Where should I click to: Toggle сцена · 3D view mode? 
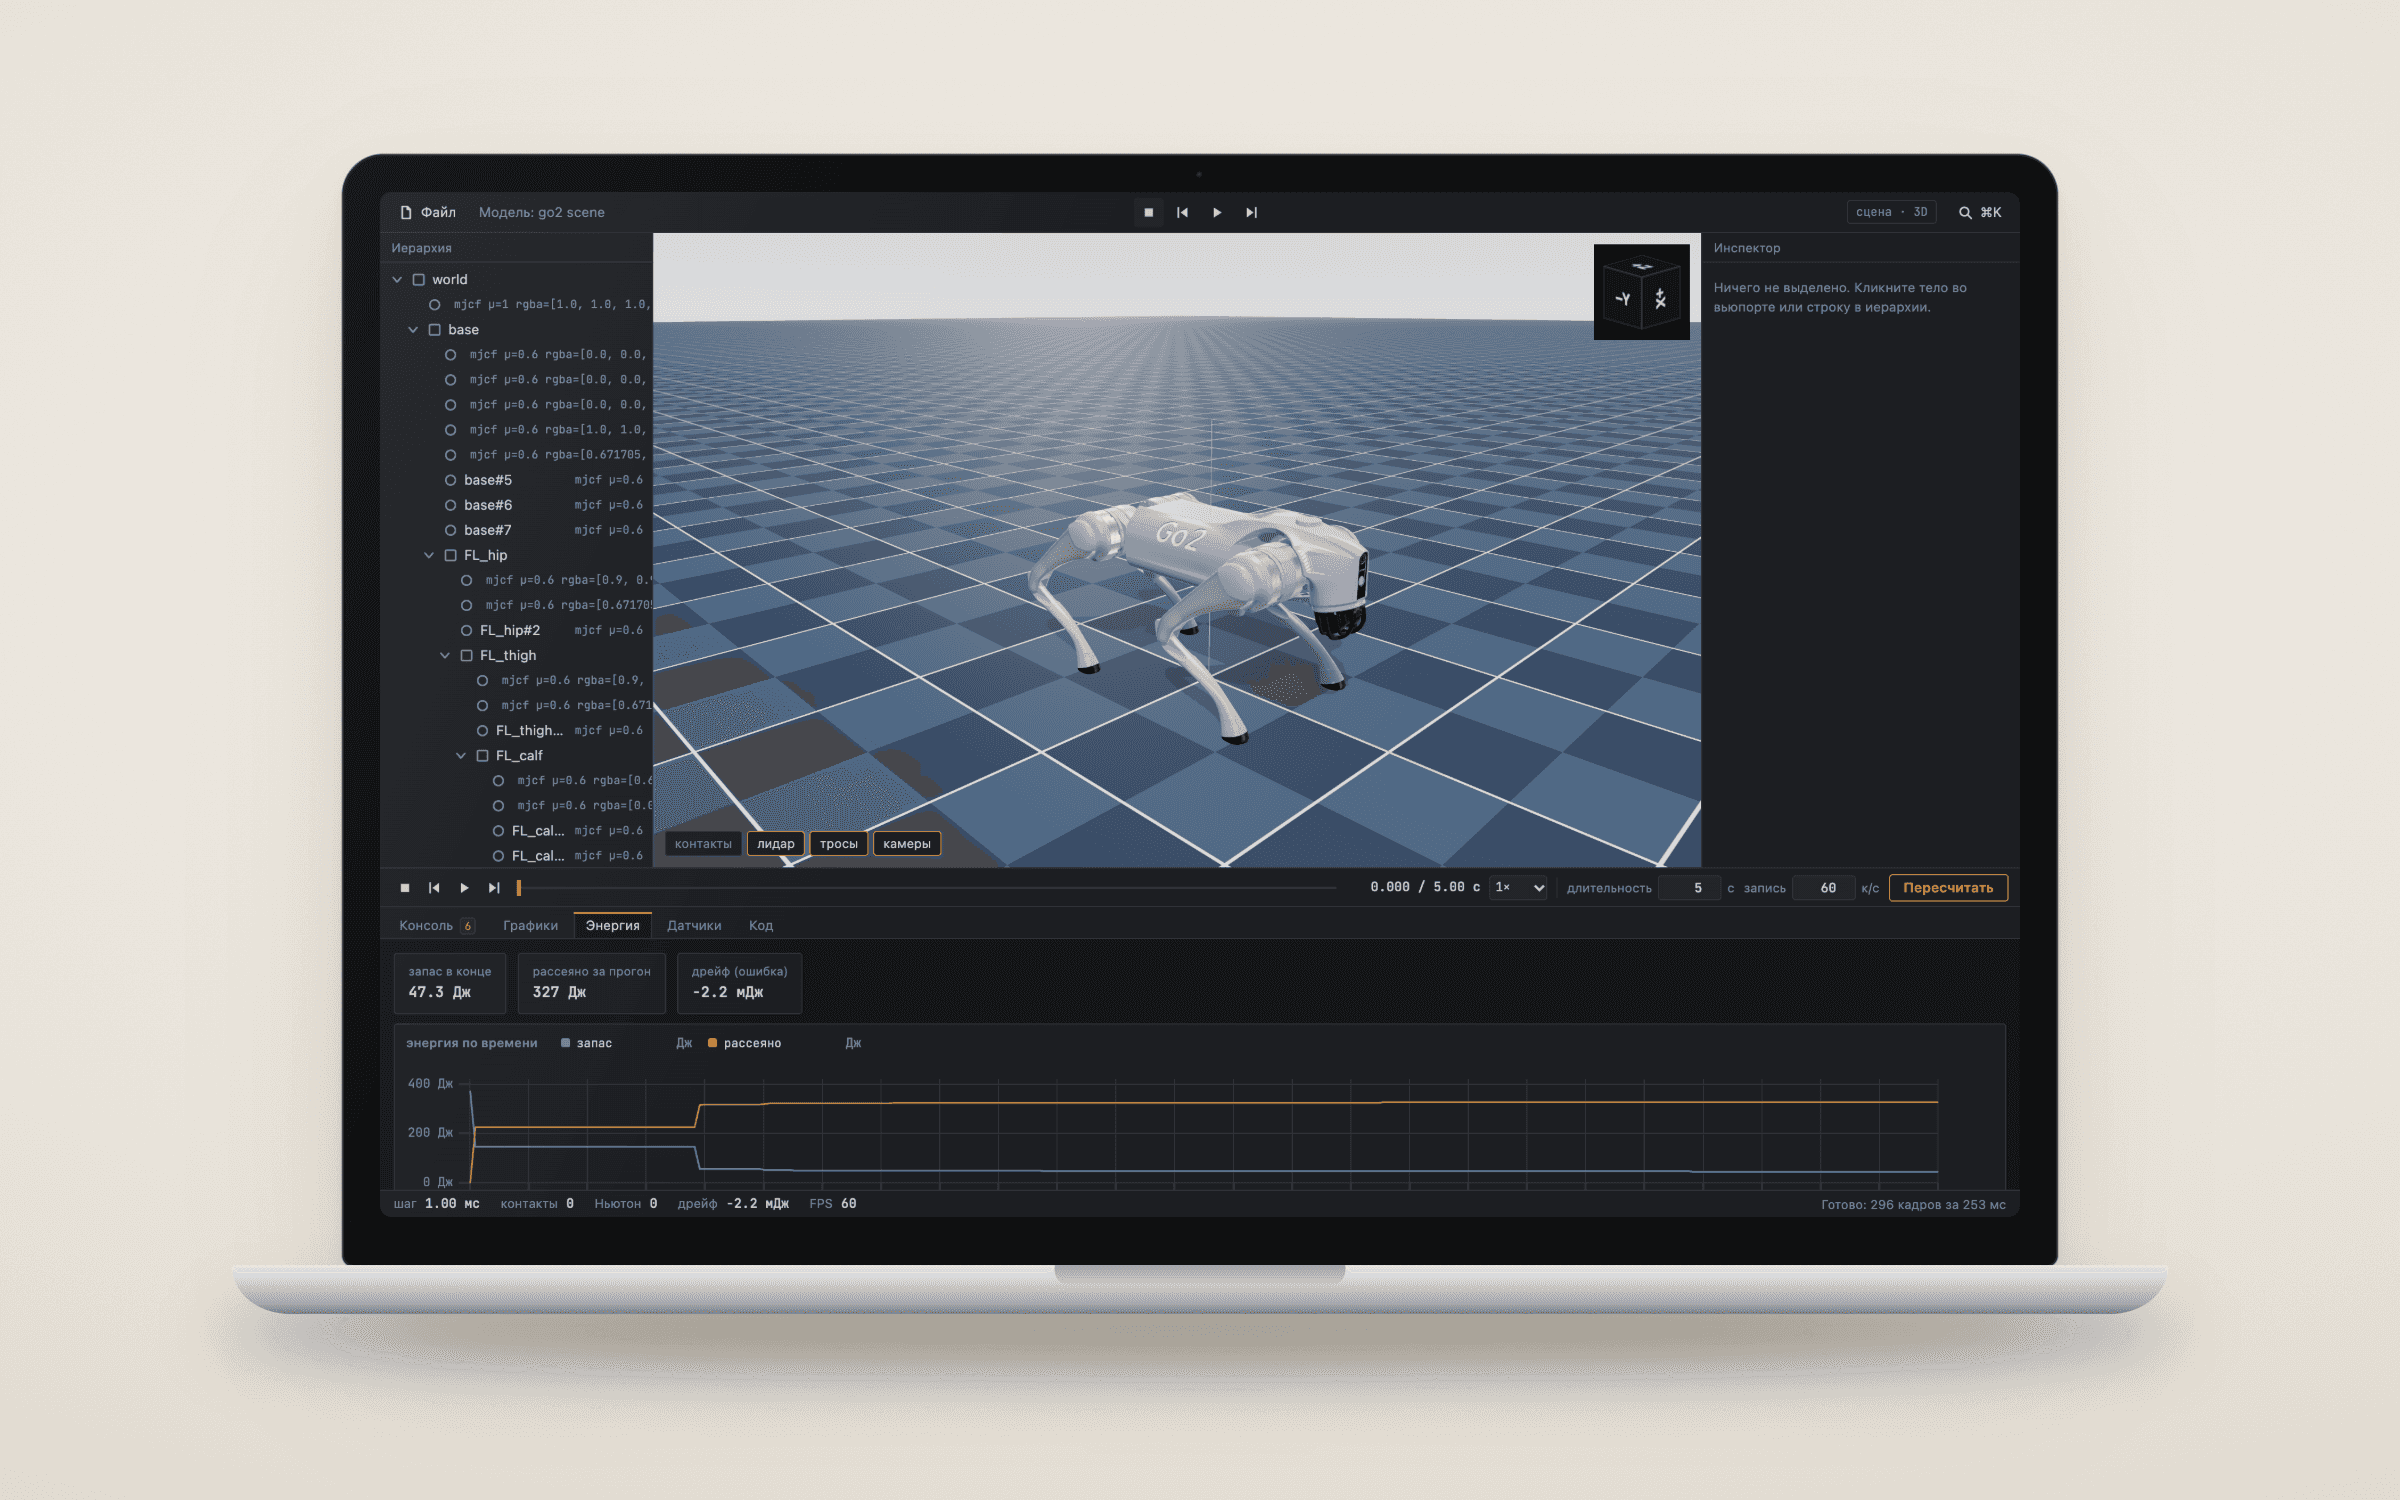(1891, 212)
